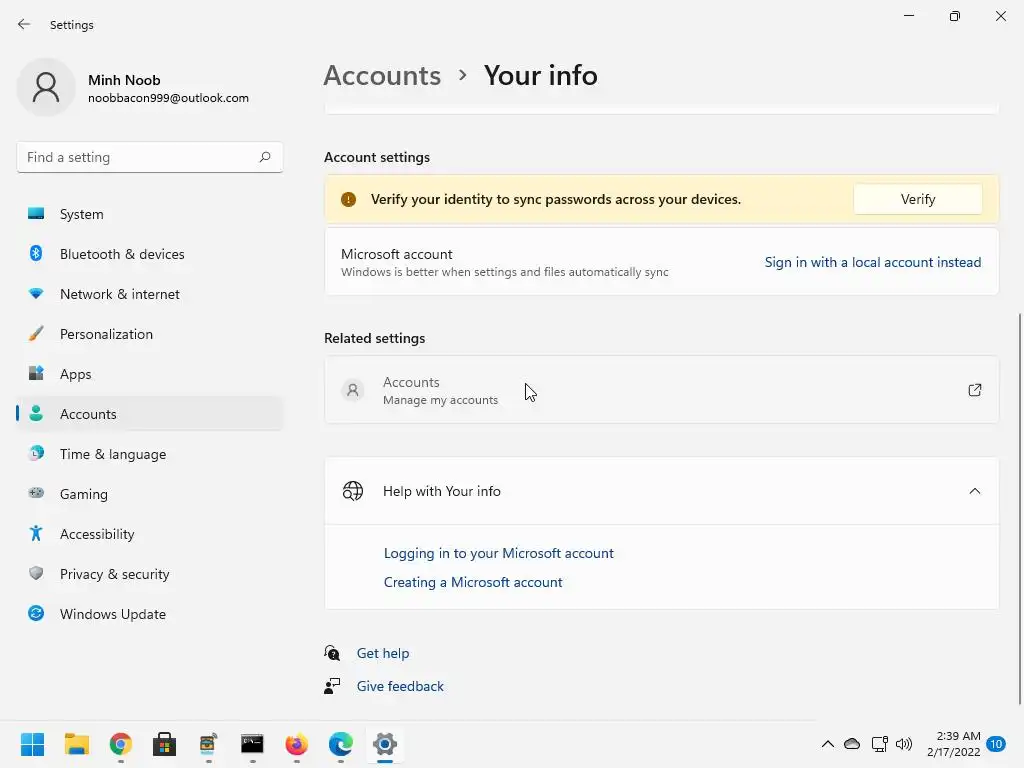Go to Personalization settings
This screenshot has height=768, width=1024.
(106, 334)
